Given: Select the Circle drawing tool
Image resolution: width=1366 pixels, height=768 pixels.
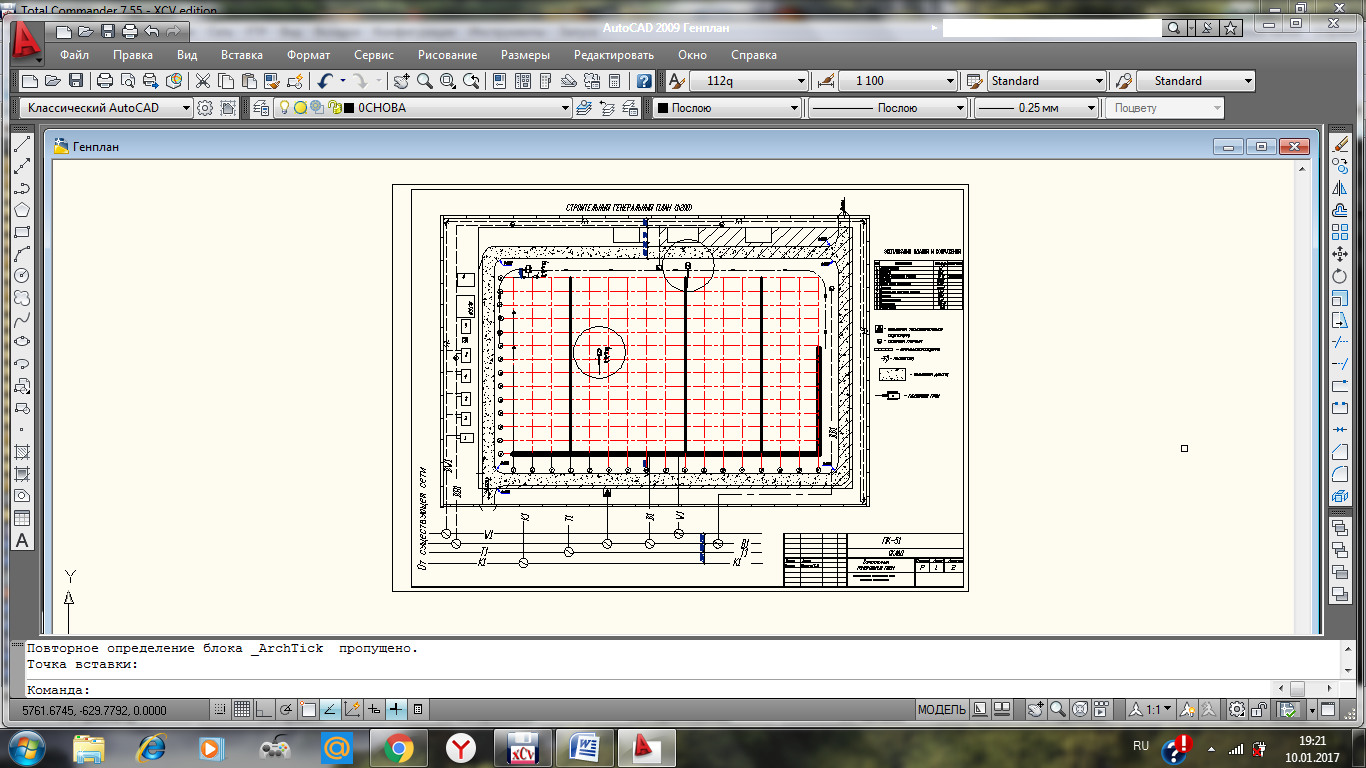Looking at the screenshot, I should pyautogui.click(x=22, y=276).
